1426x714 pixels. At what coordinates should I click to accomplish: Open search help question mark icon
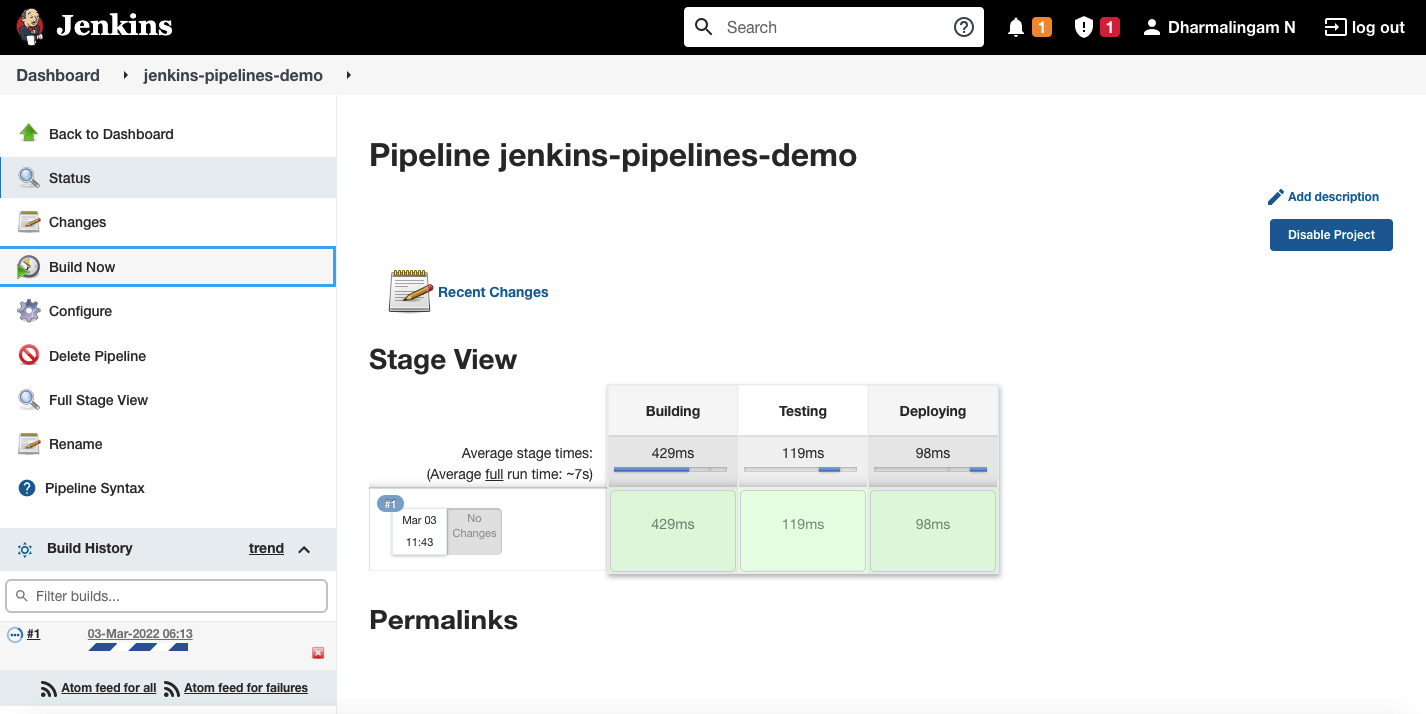(x=964, y=27)
